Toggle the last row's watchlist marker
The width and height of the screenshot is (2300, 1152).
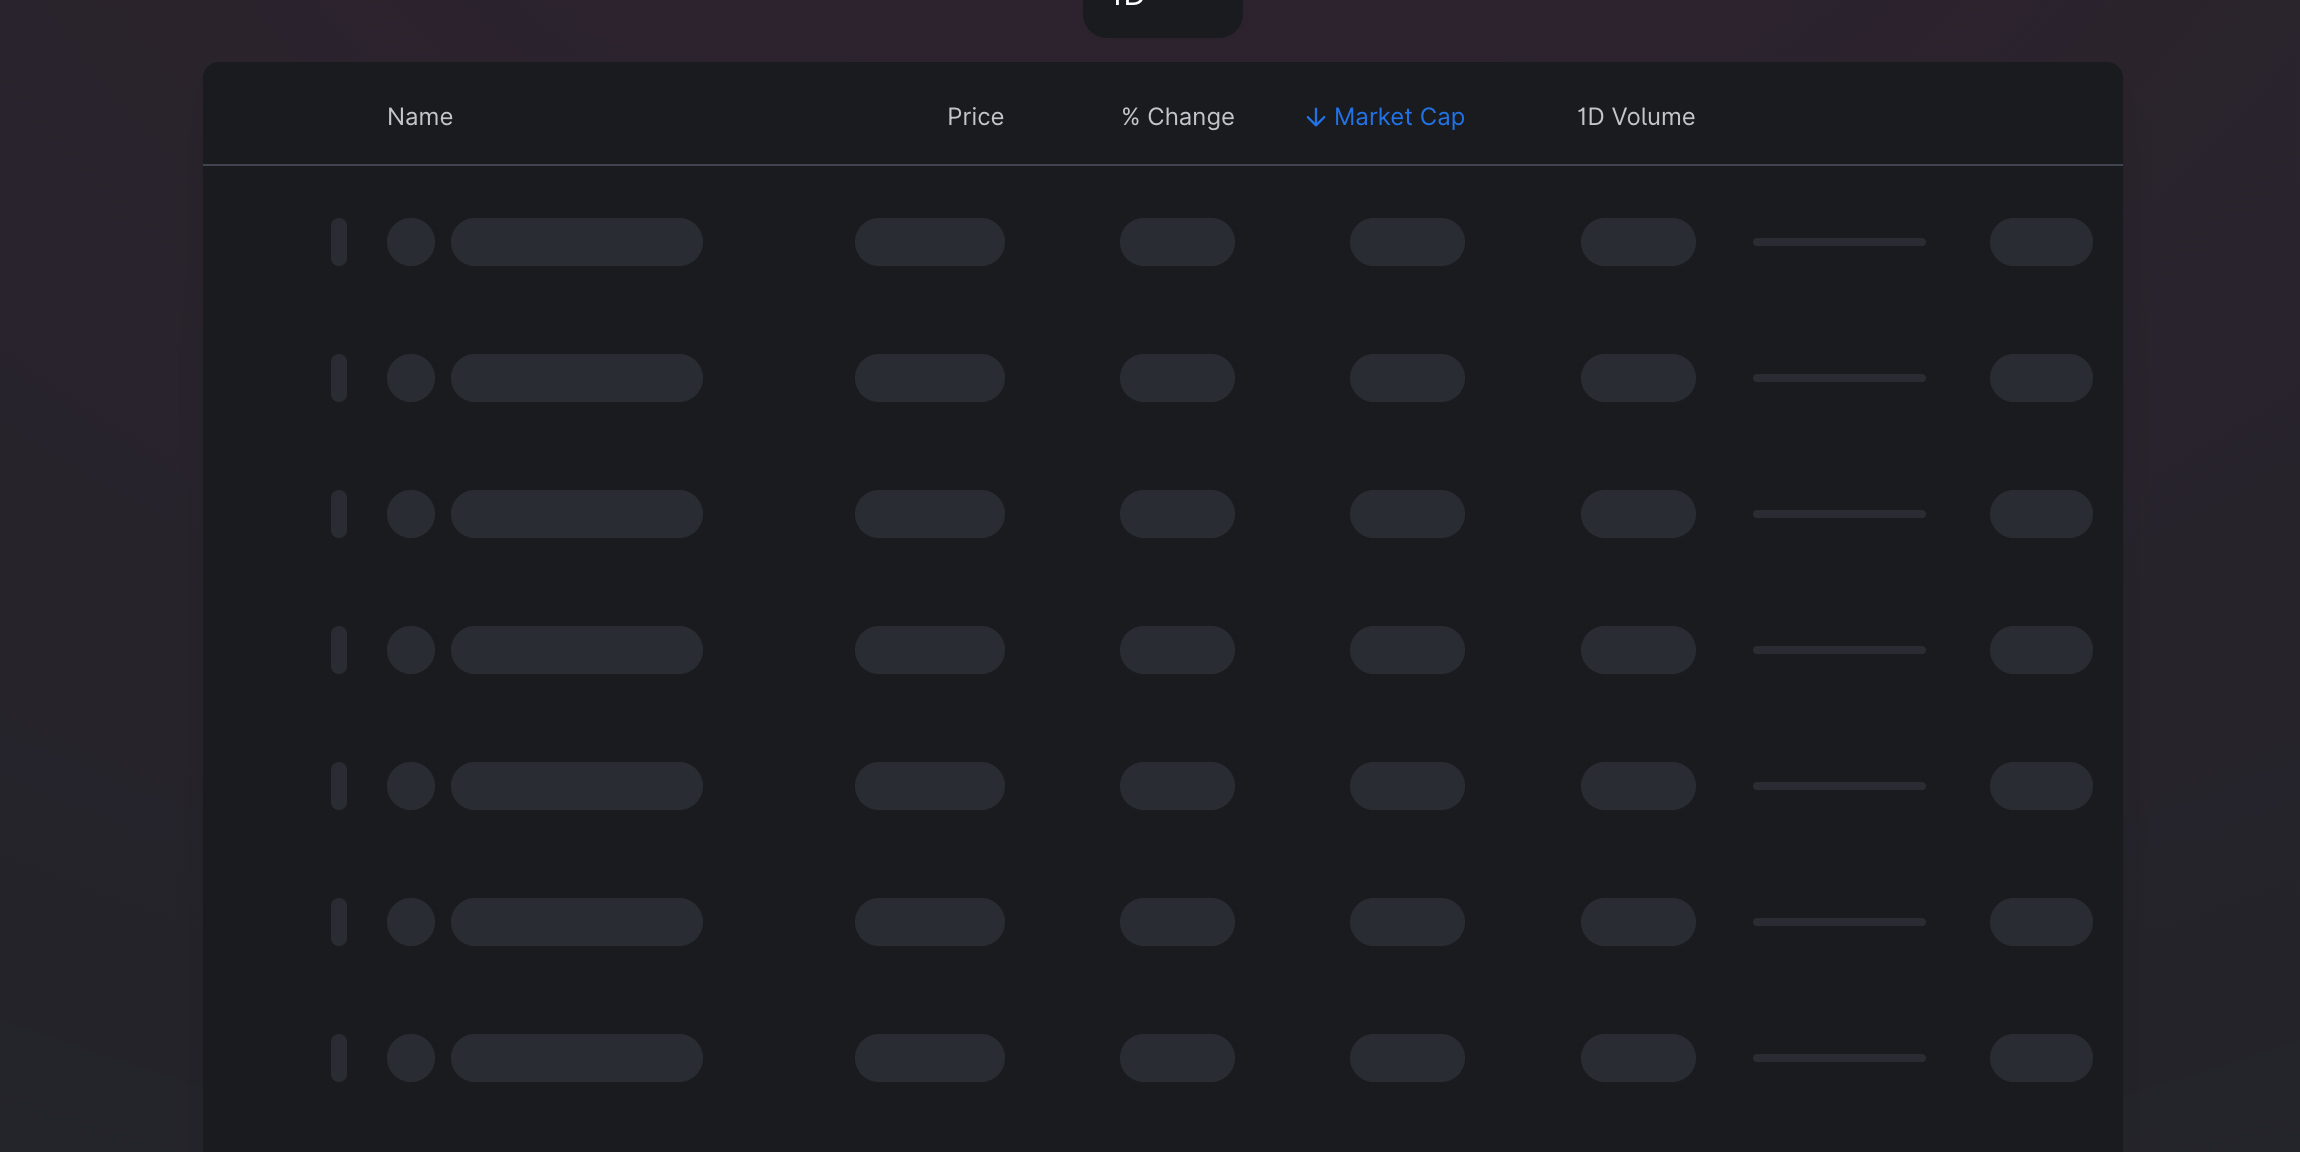(x=338, y=1057)
